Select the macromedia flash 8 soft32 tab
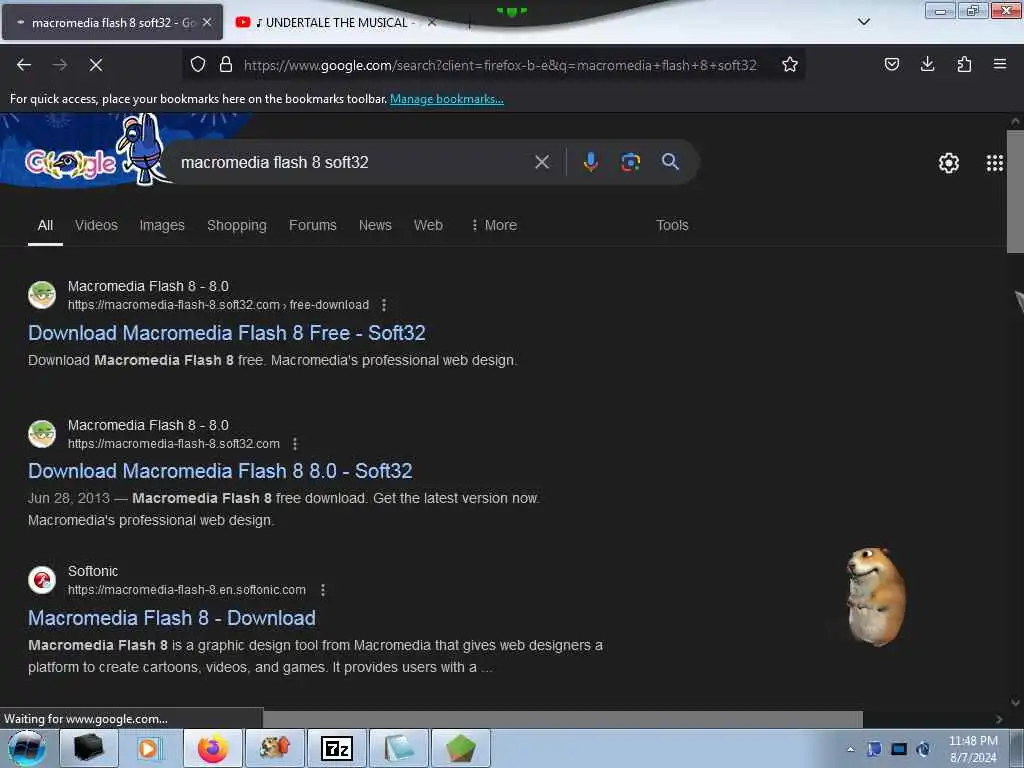 [x=112, y=22]
